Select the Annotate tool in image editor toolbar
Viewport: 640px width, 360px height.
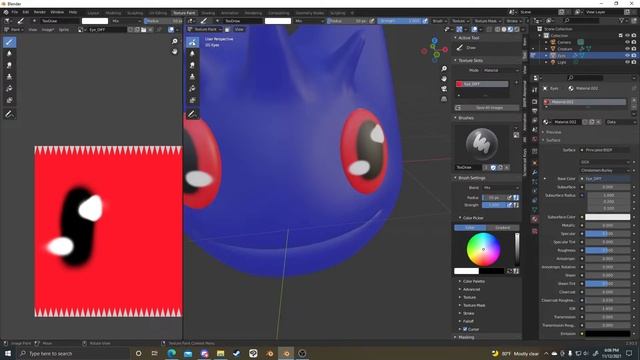pyautogui.click(x=9, y=115)
